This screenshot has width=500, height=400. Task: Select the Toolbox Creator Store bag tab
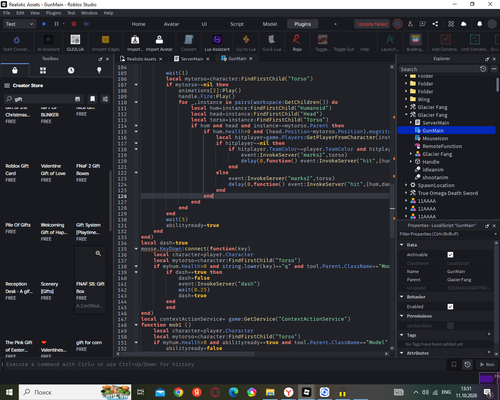pyautogui.click(x=15, y=70)
